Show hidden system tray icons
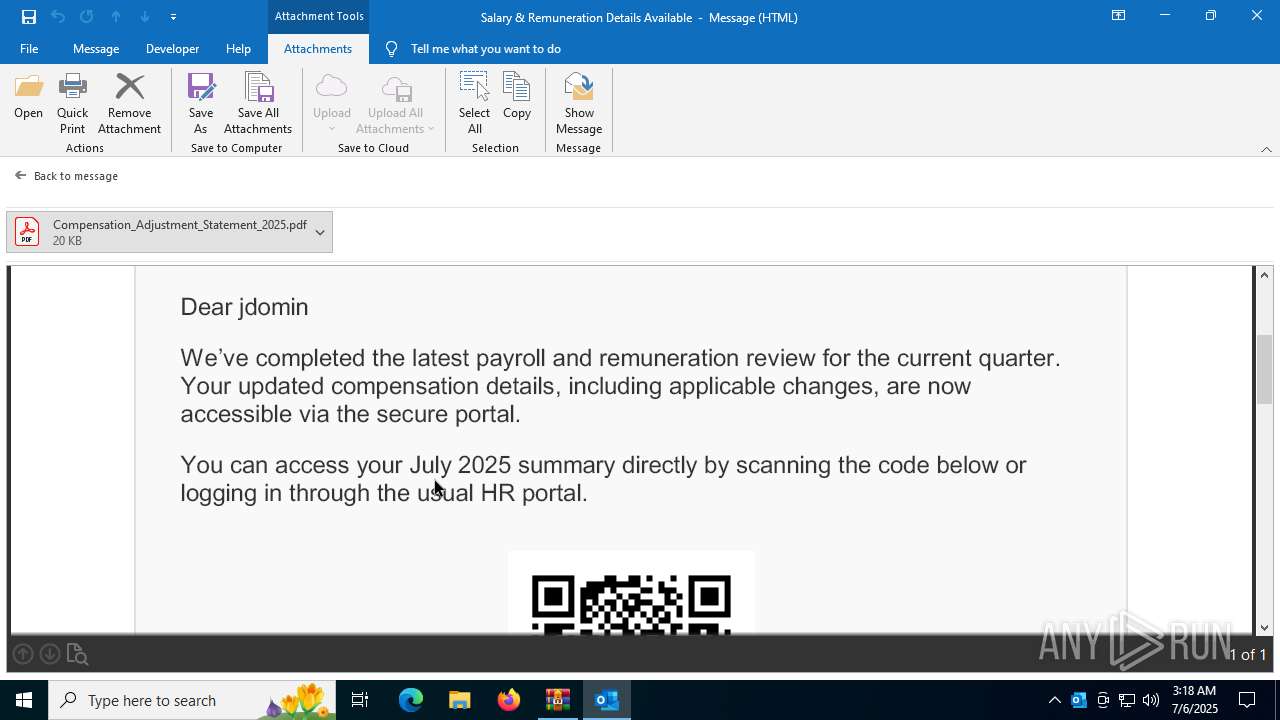 (x=1055, y=700)
